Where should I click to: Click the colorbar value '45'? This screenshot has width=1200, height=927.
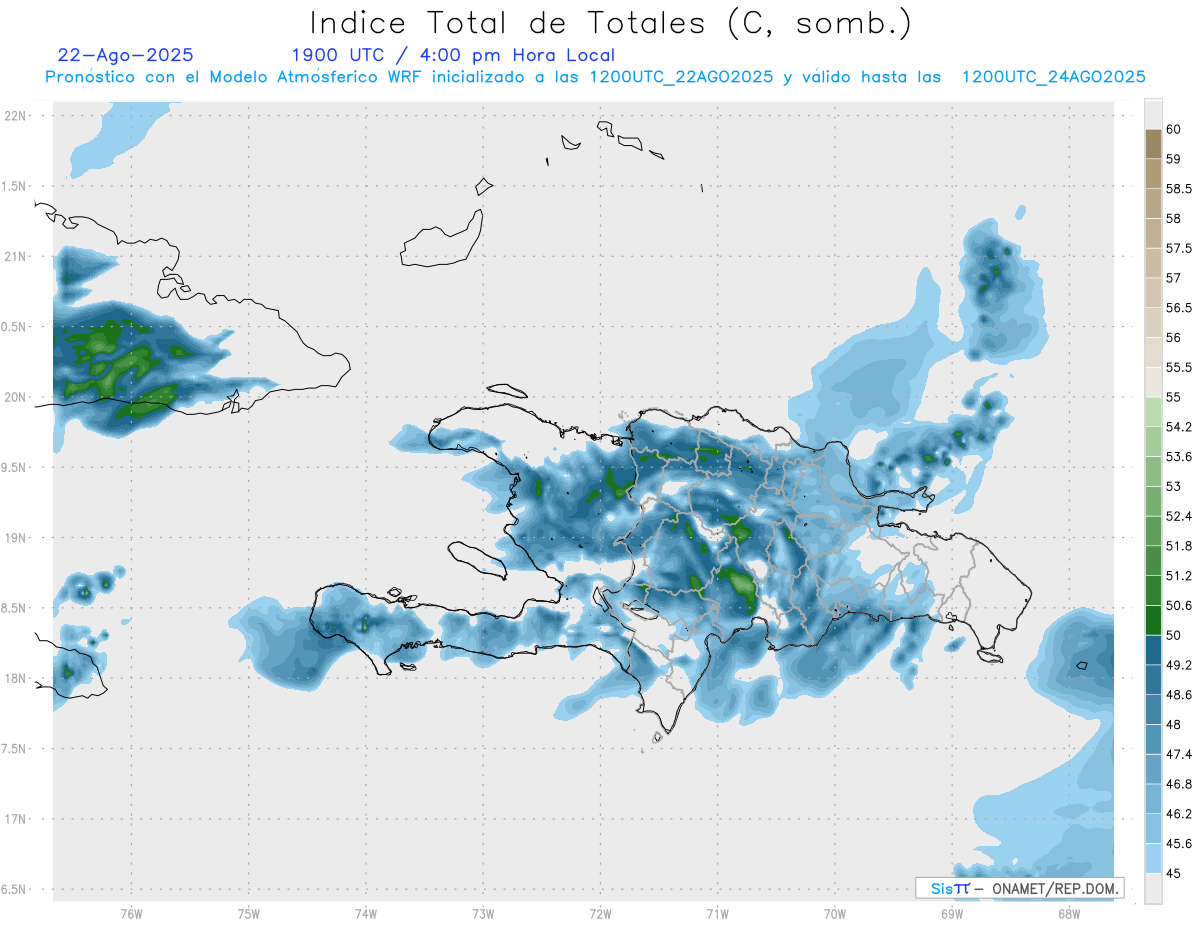coord(1174,874)
